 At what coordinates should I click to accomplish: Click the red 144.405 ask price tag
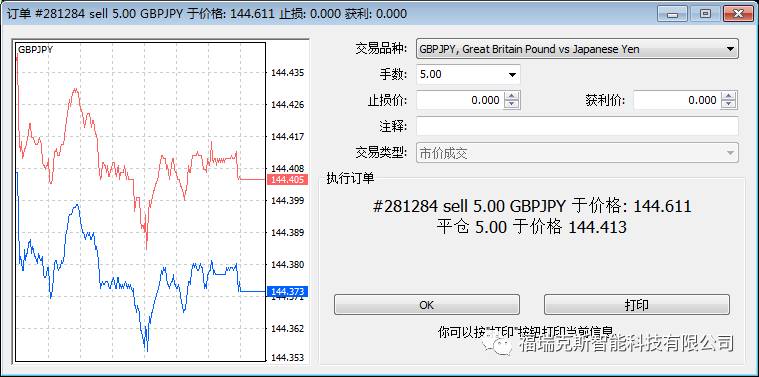click(x=288, y=180)
